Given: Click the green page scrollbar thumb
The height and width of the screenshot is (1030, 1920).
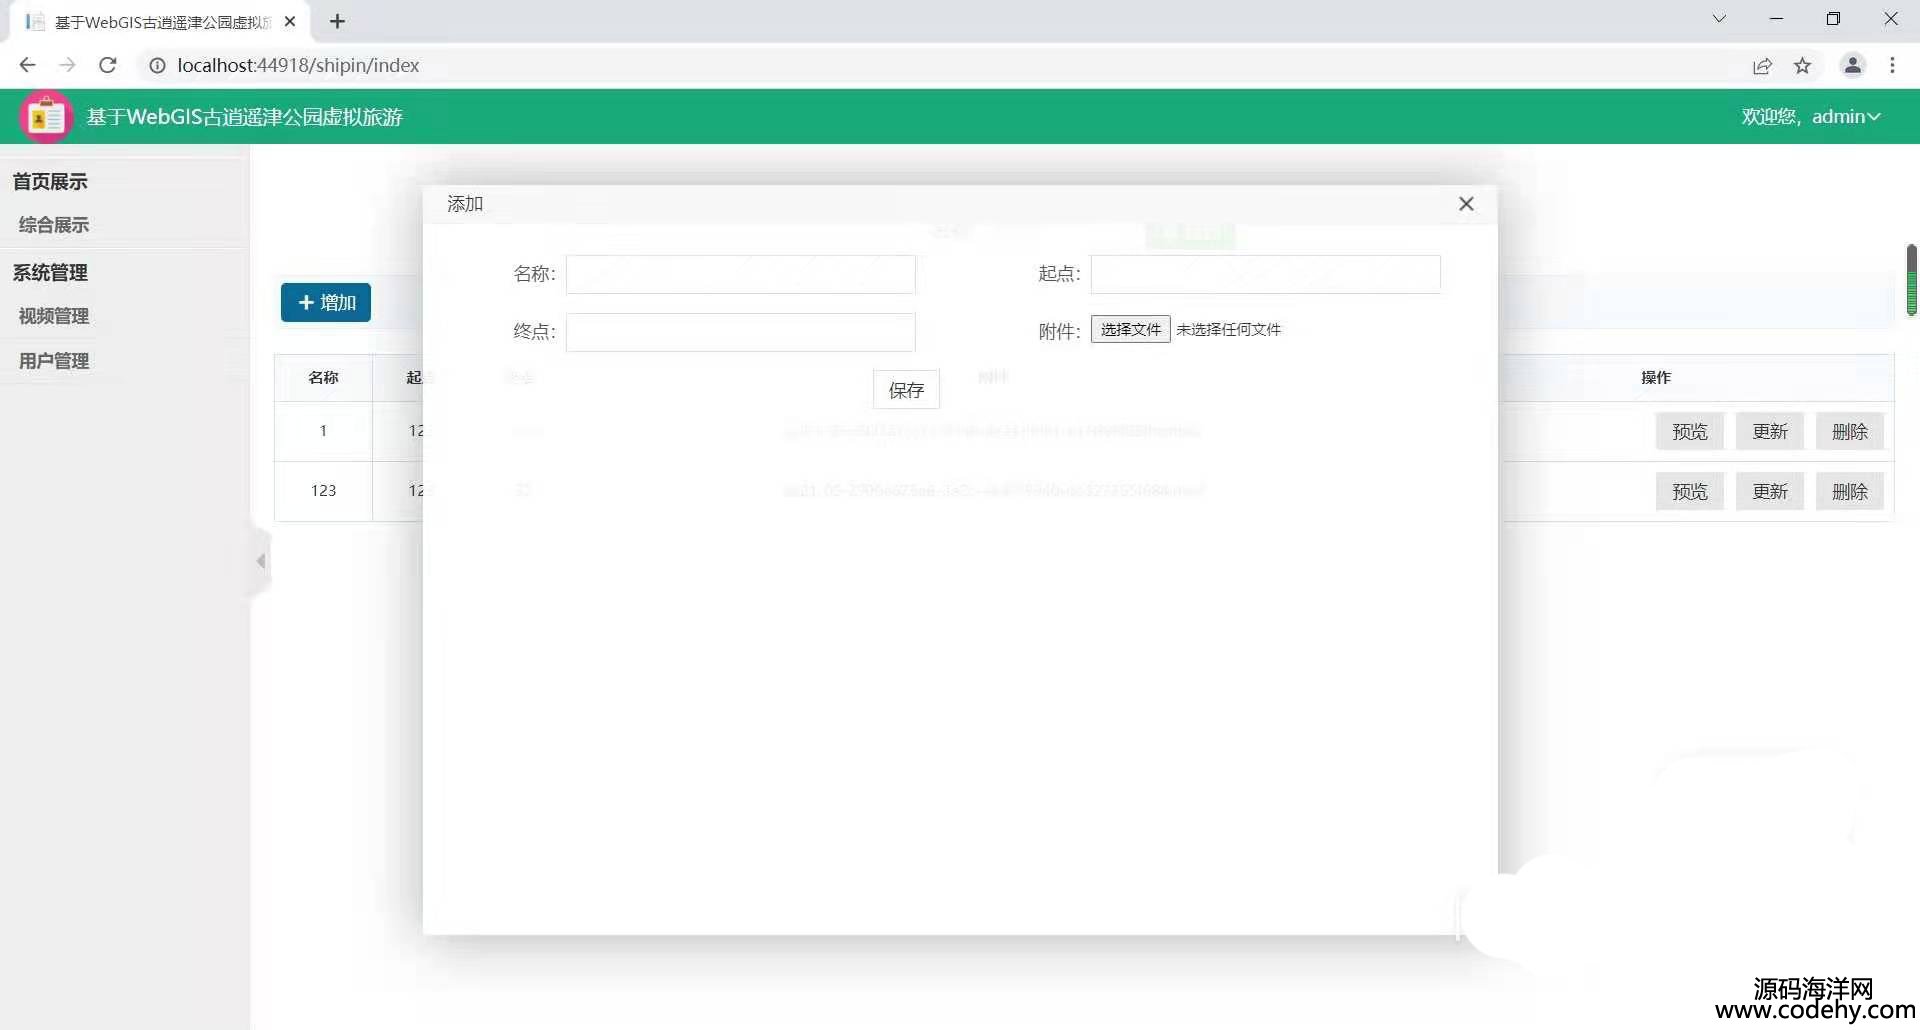Looking at the screenshot, I should (1911, 280).
